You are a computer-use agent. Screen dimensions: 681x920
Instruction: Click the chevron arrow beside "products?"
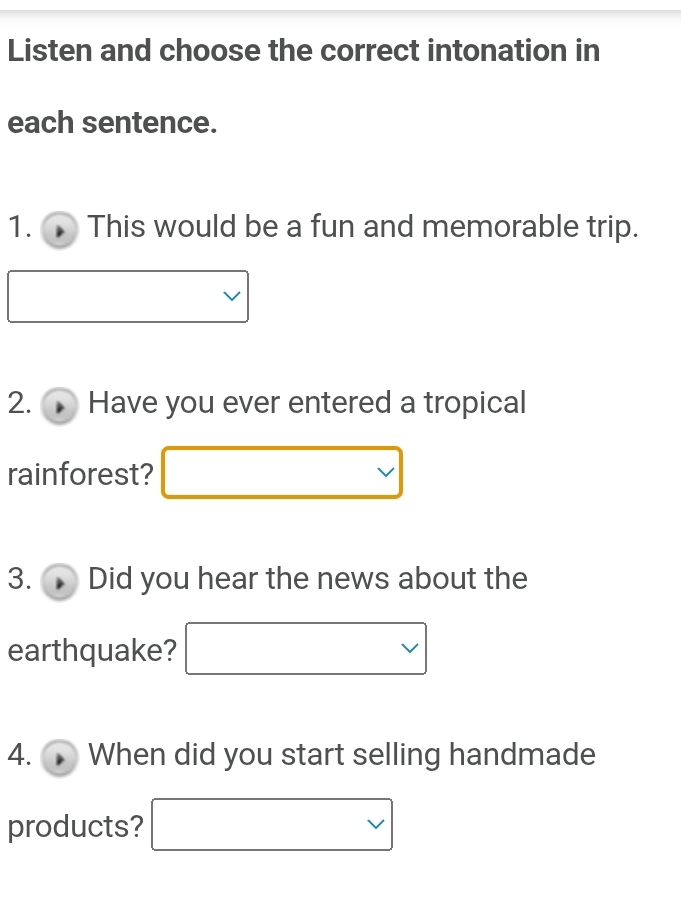(376, 825)
